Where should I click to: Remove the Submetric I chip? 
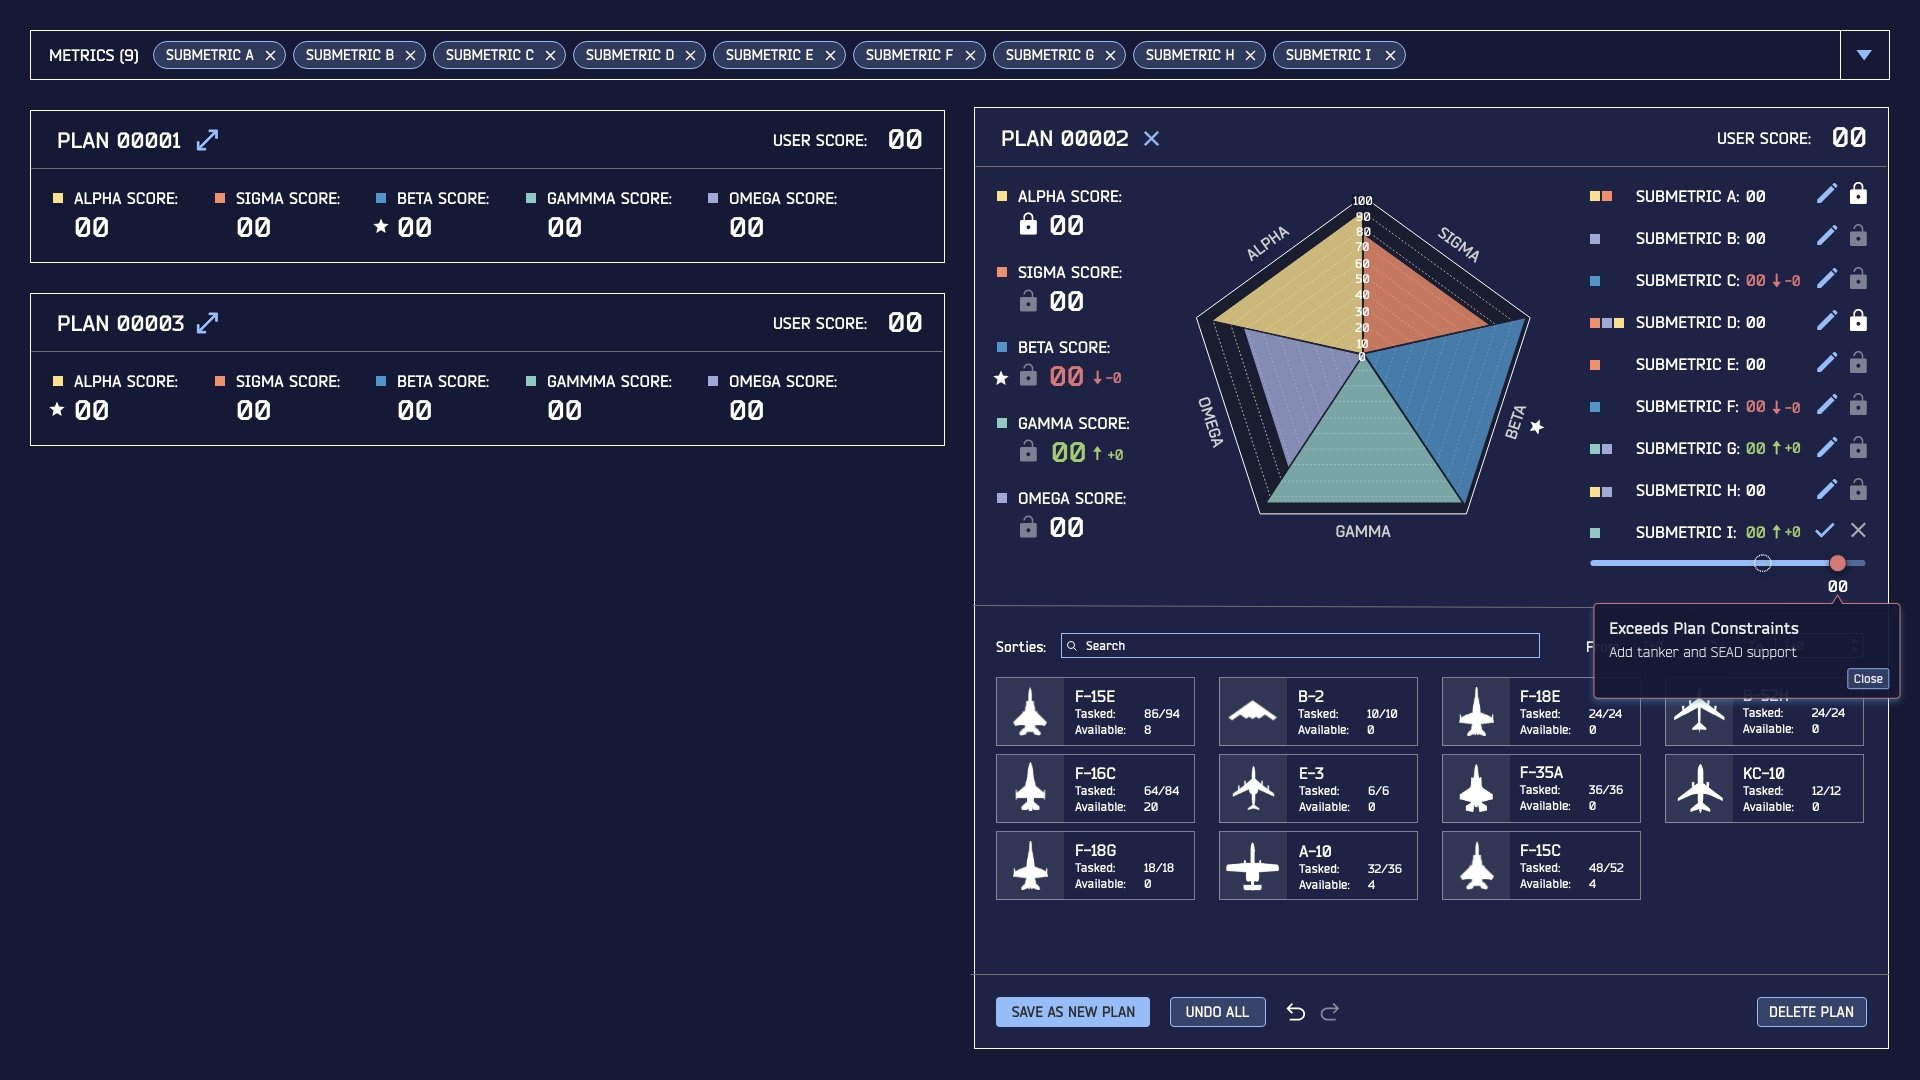coord(1390,56)
